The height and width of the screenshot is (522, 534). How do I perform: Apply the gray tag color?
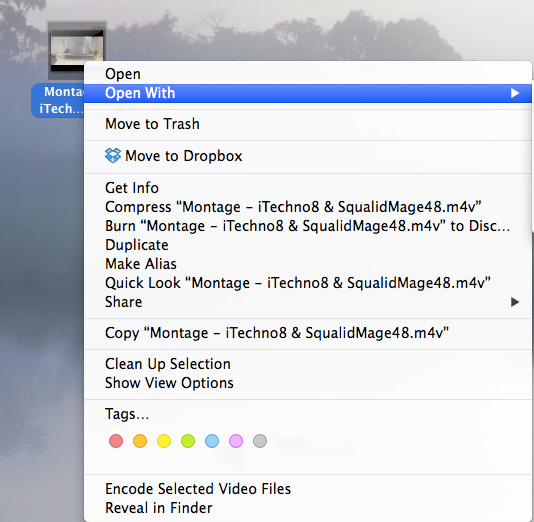(x=260, y=441)
